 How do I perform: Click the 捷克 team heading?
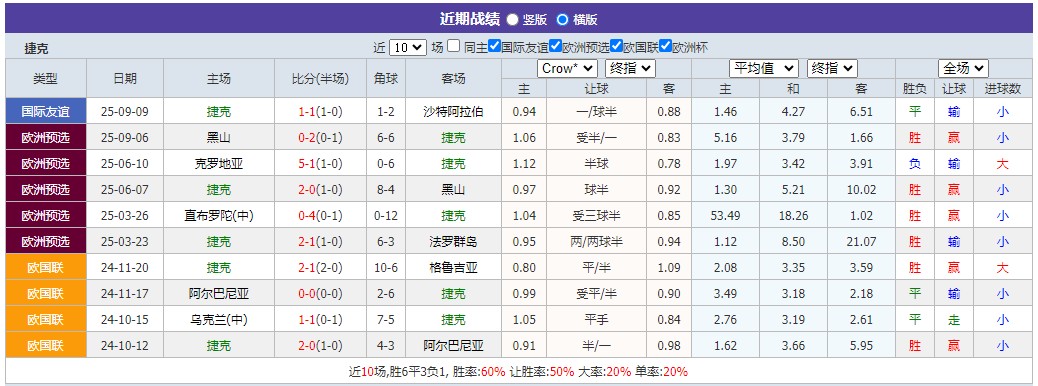(x=36, y=48)
